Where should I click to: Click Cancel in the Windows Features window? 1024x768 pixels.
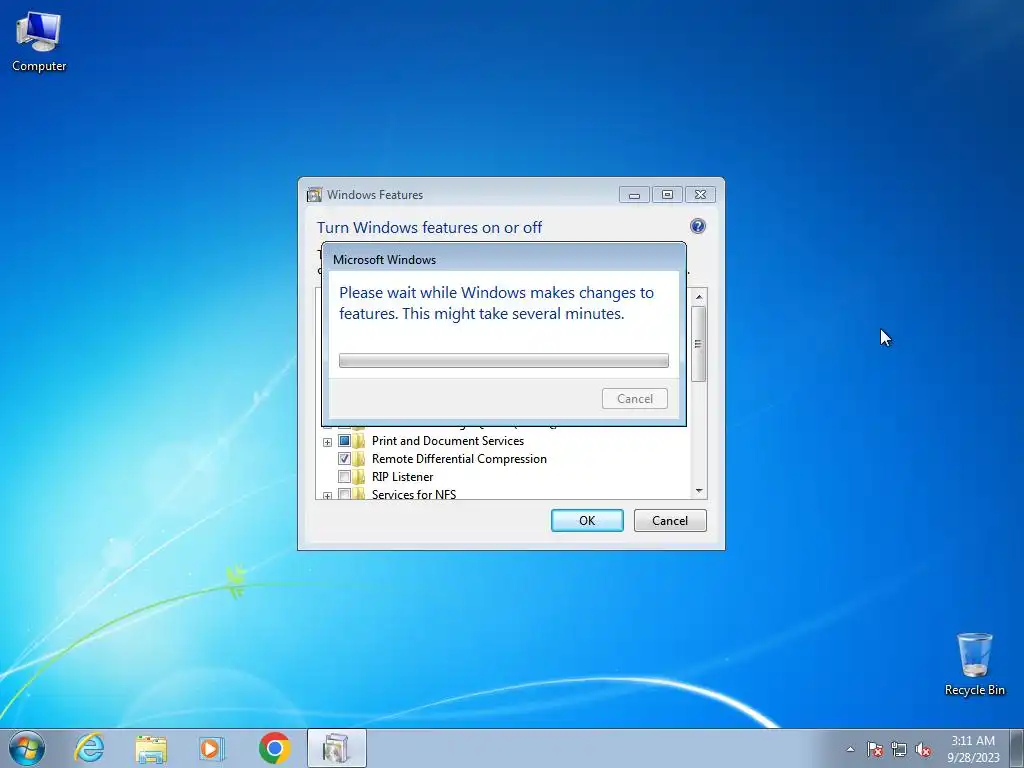pyautogui.click(x=670, y=520)
